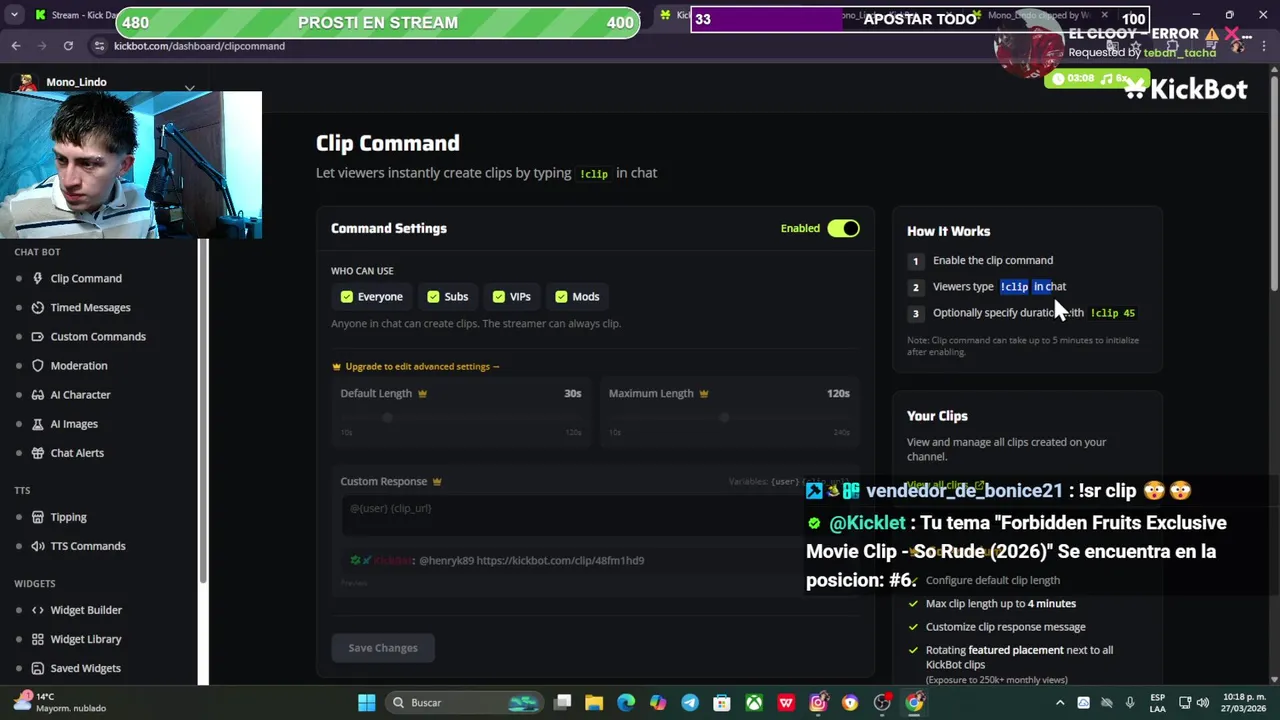
Task: Click the browser back arrow
Action: pyautogui.click(x=16, y=46)
